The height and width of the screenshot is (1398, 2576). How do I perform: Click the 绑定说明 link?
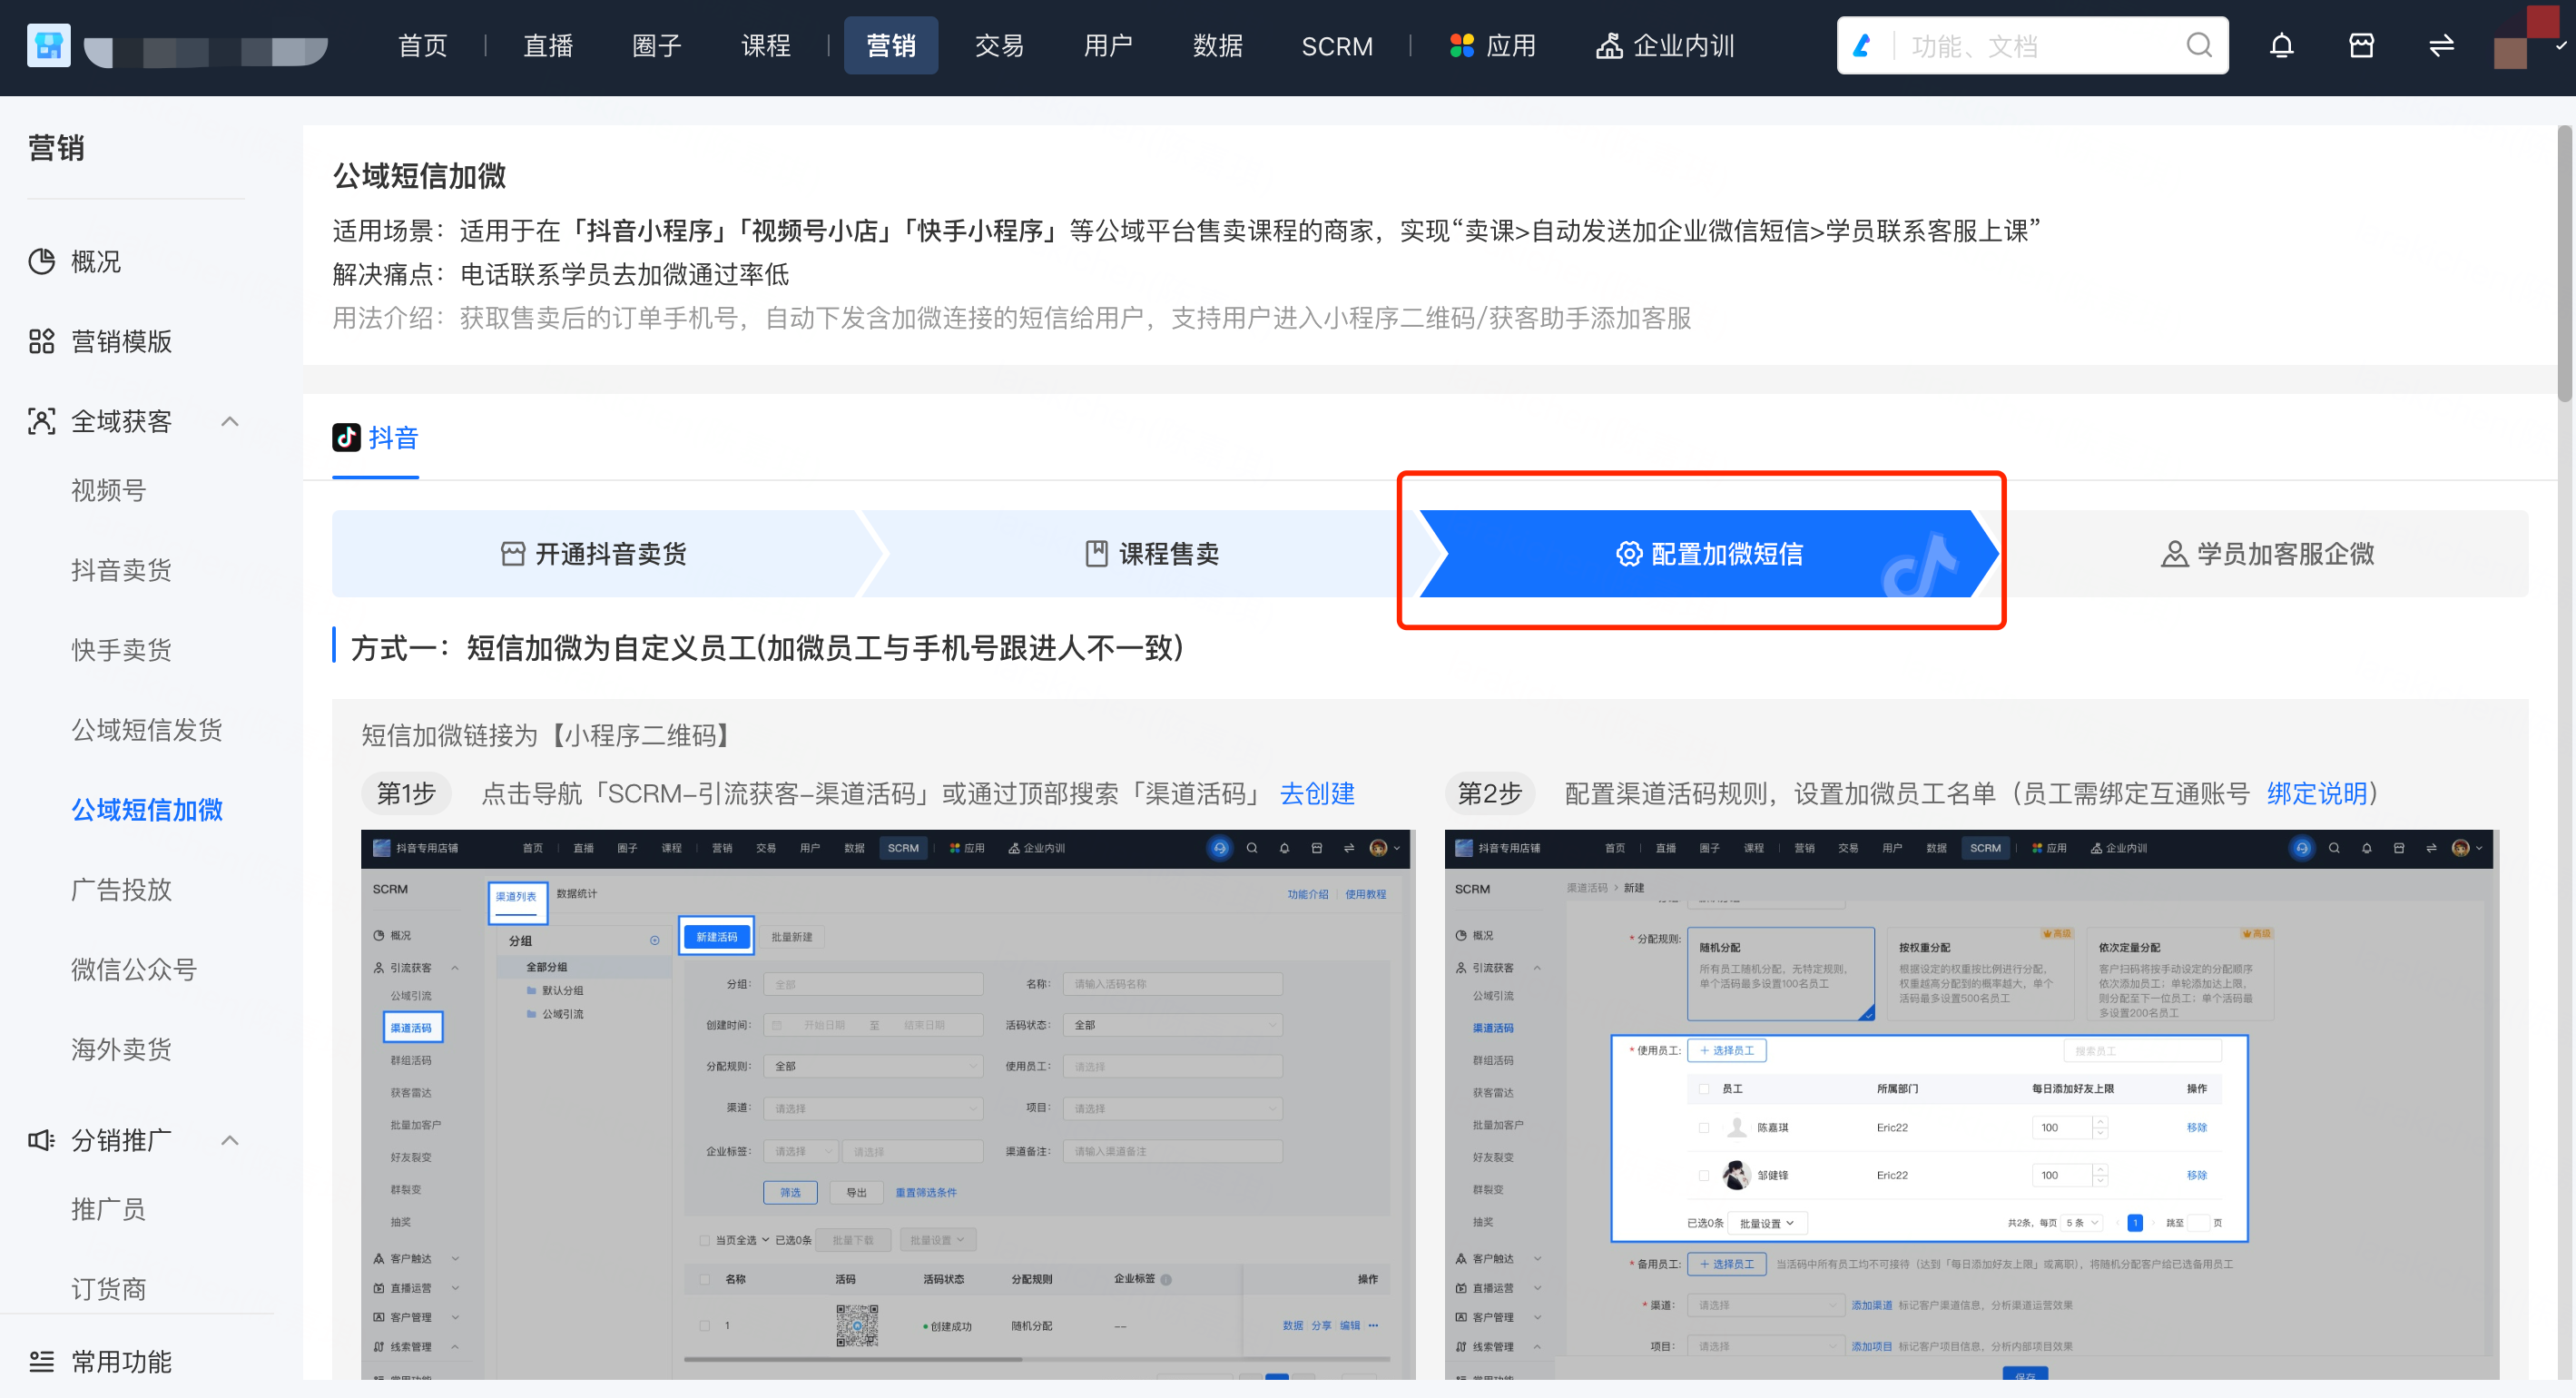(x=2317, y=794)
